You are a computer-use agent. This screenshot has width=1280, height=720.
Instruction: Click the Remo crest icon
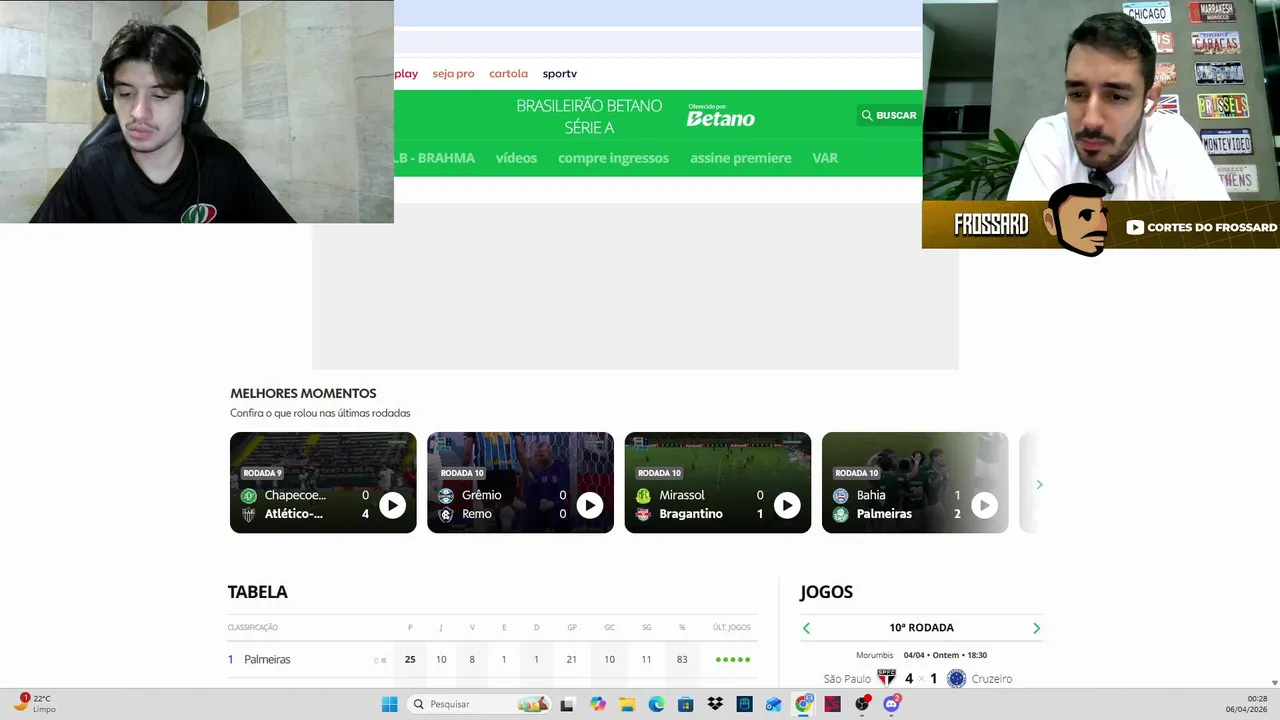(x=446, y=515)
